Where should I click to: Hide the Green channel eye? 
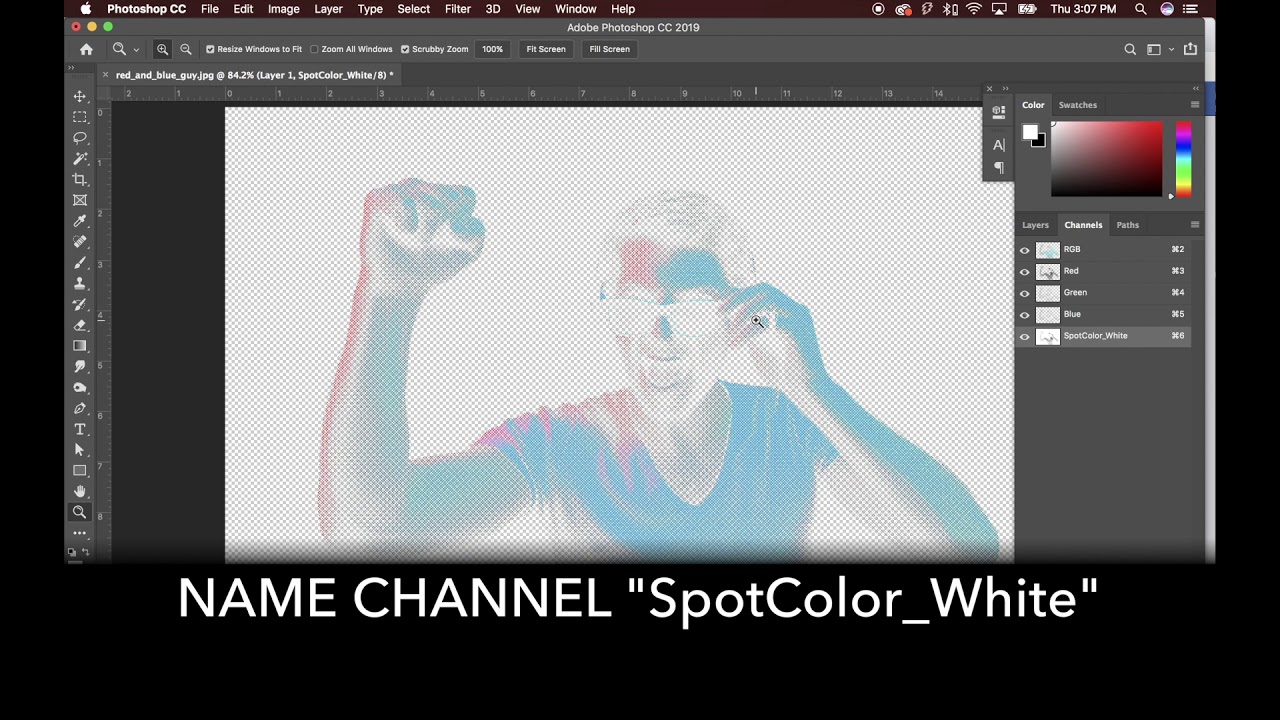coord(1024,293)
